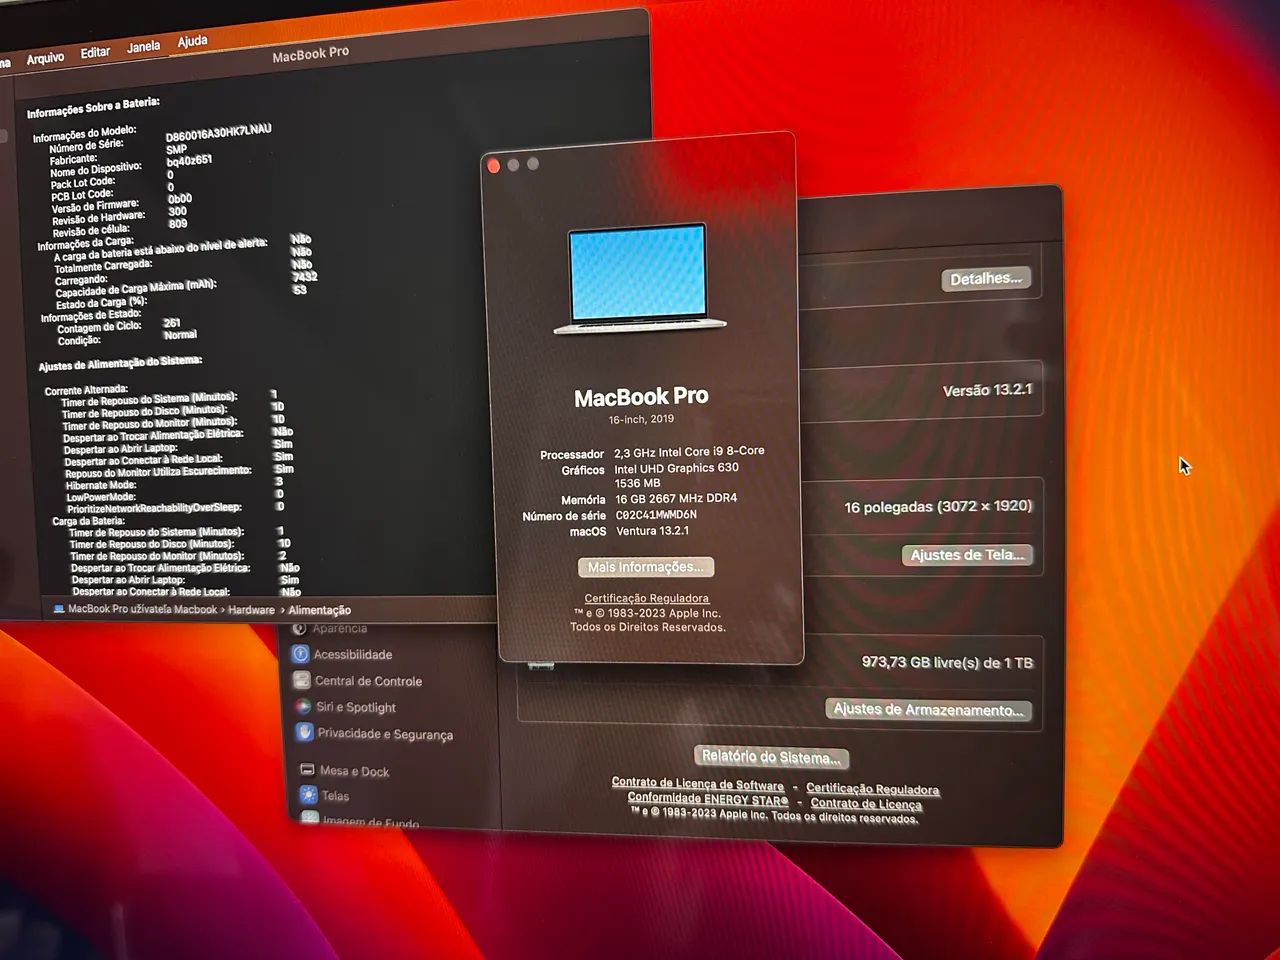The image size is (1280, 960).
Task: Open Siri e Spotlight settings
Action: point(302,707)
